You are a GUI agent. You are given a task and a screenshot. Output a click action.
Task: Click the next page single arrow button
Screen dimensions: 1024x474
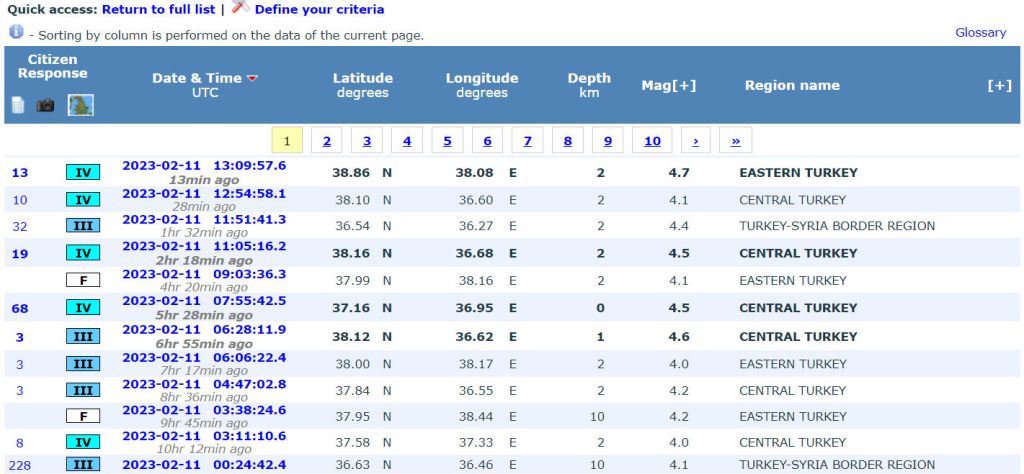[x=695, y=141]
